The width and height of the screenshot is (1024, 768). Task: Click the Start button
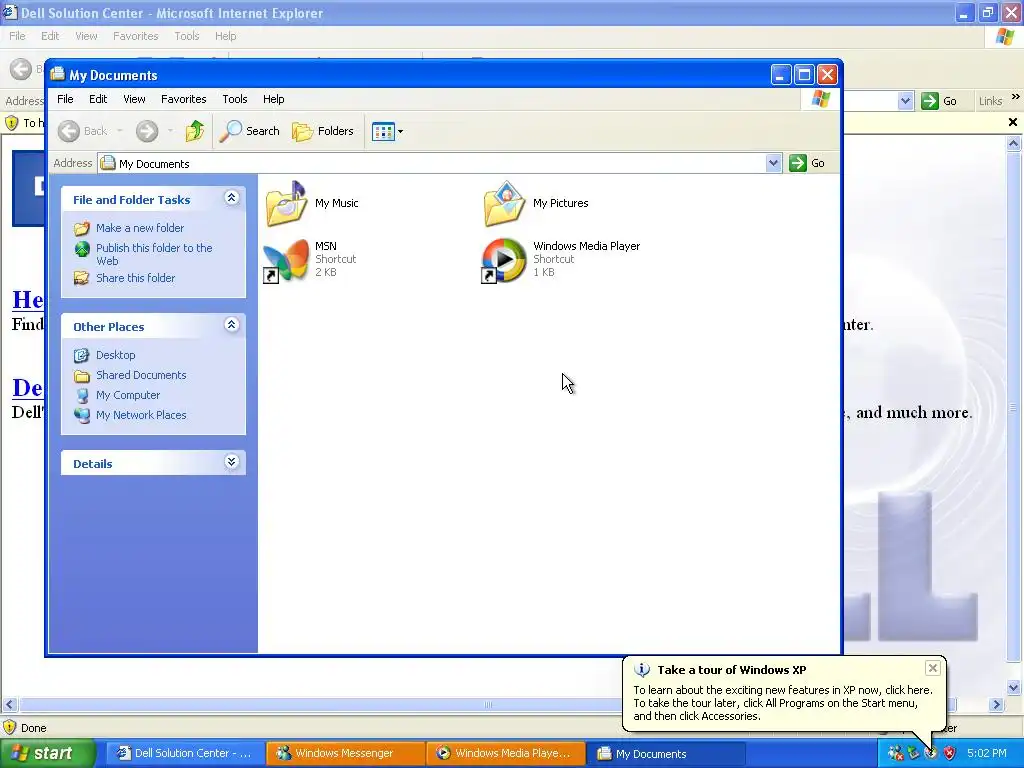47,753
